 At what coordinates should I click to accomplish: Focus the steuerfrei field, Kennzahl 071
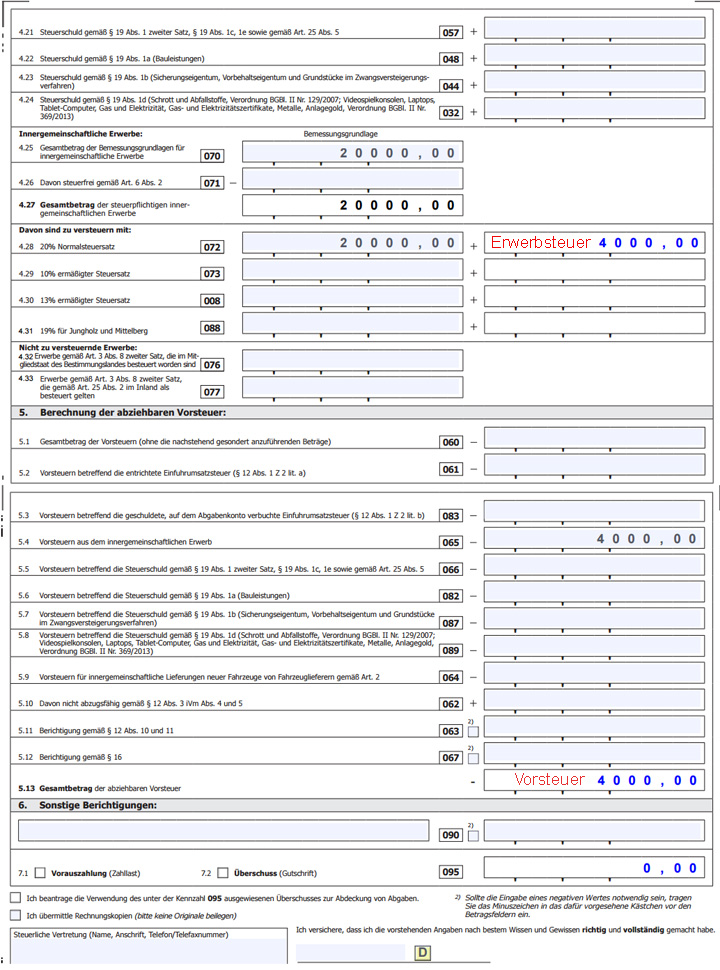(353, 179)
